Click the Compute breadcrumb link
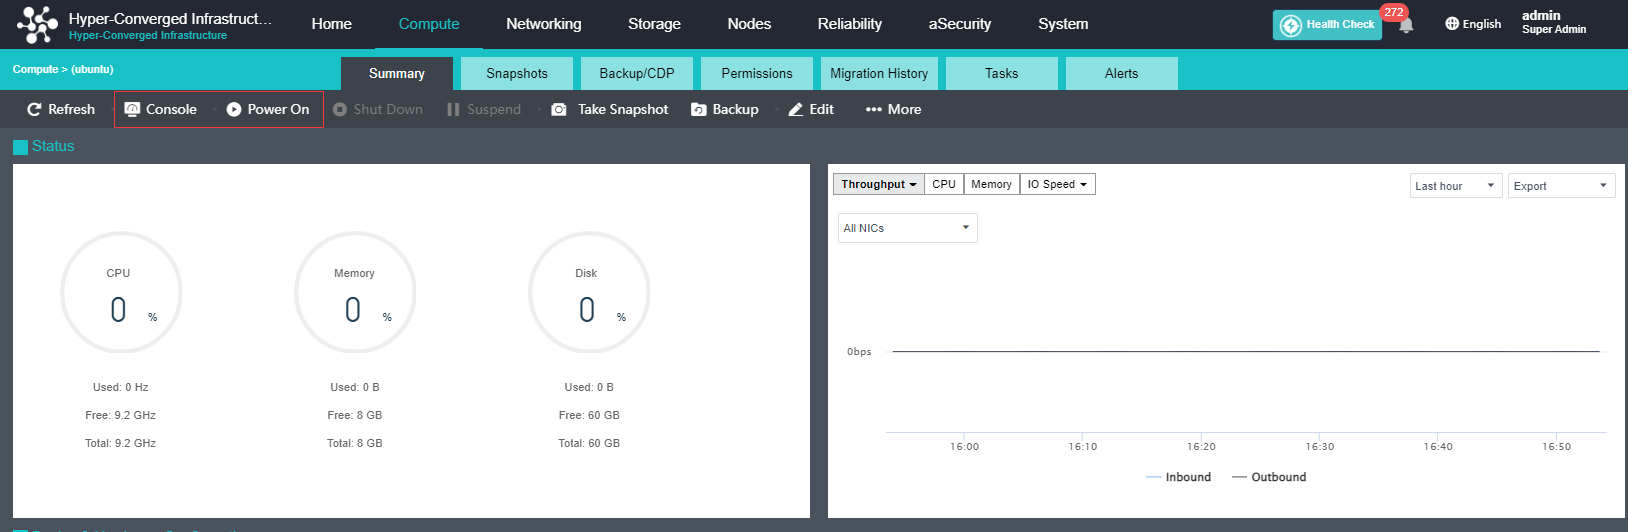This screenshot has height=532, width=1628. (x=35, y=69)
